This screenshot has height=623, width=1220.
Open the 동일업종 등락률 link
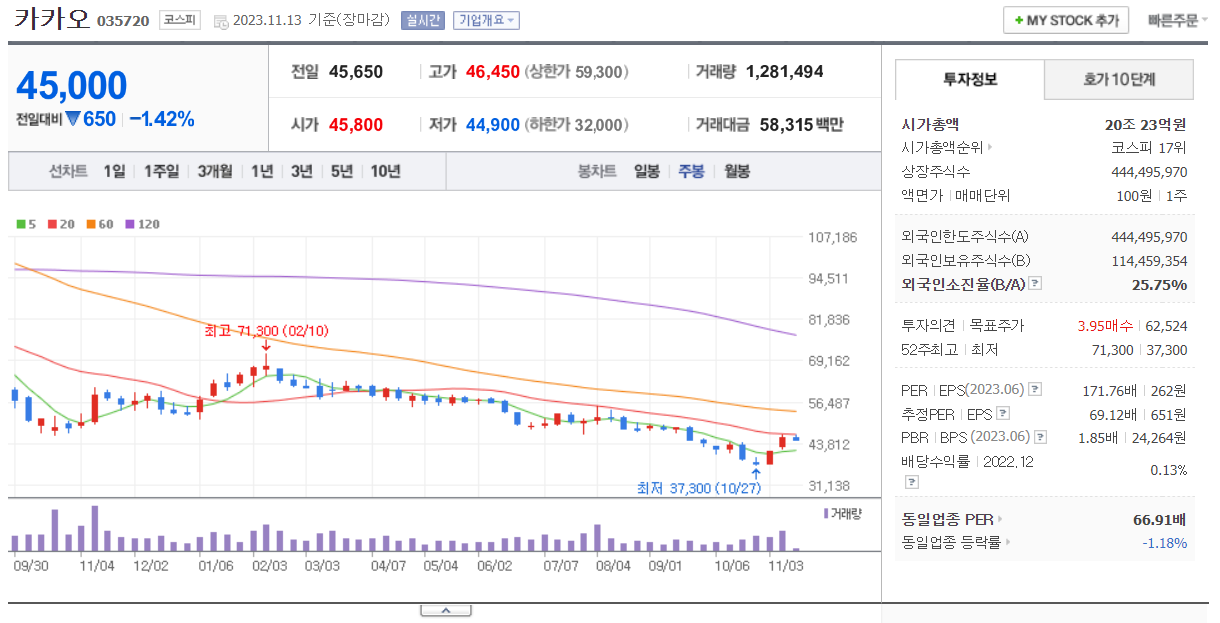(951, 543)
